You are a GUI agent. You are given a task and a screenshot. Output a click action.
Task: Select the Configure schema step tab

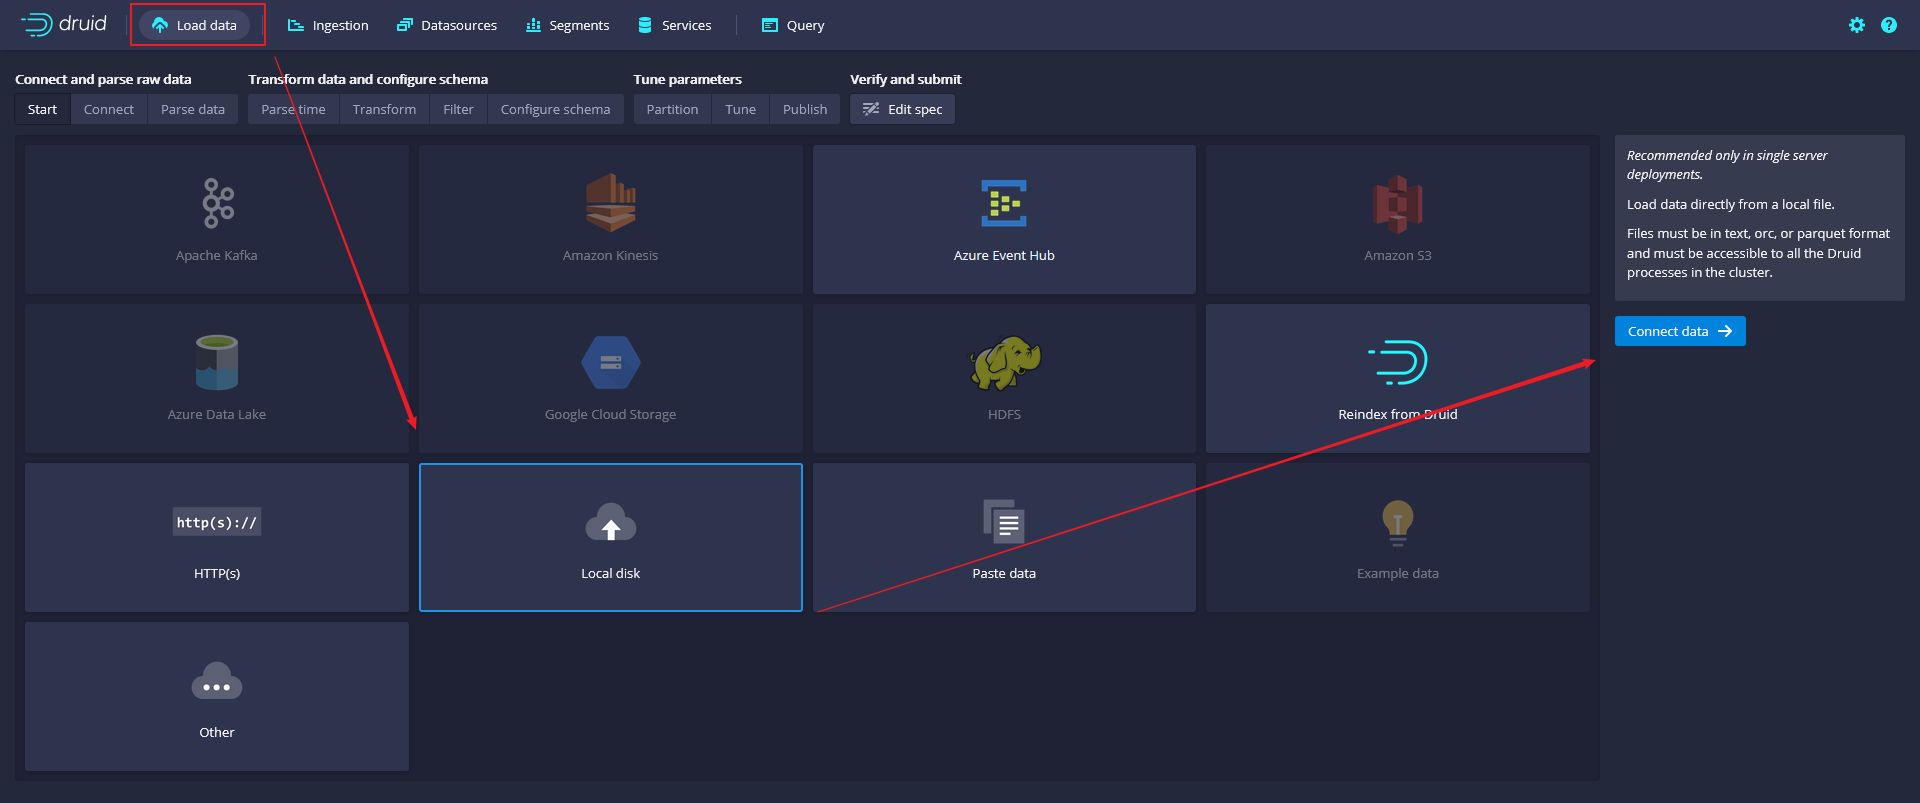coord(555,109)
